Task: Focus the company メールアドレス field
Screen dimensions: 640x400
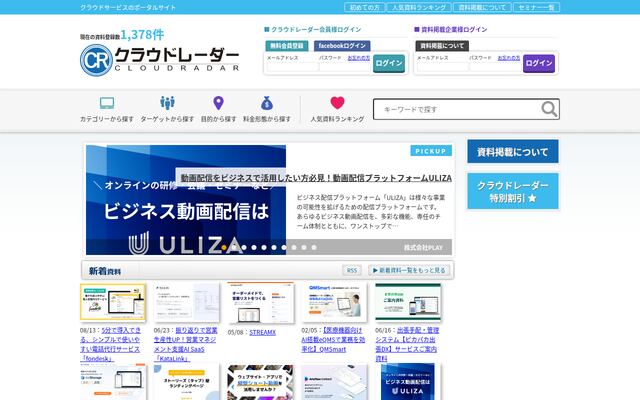Action: coord(442,67)
